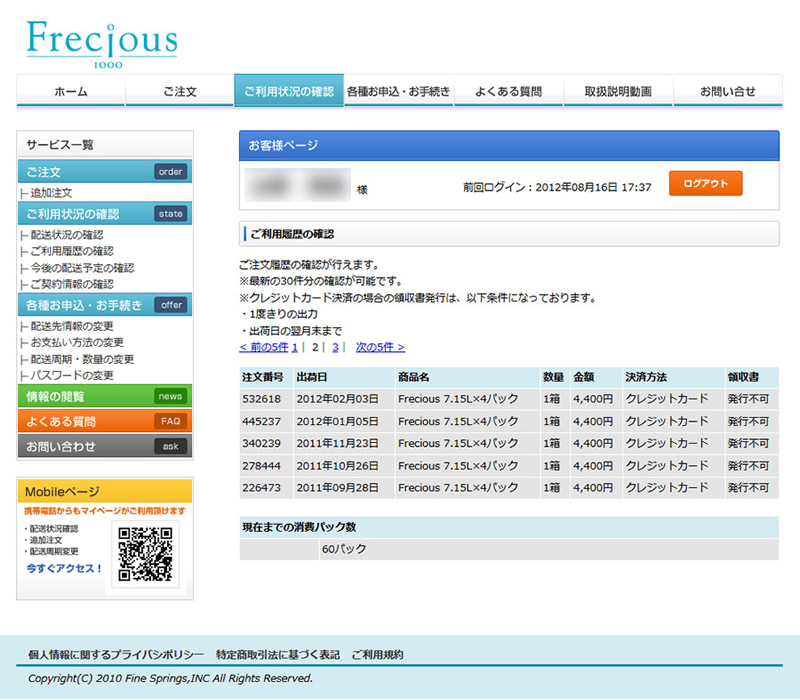
Task: Select the ご利用状況の確認 navigation tab
Action: [x=289, y=91]
